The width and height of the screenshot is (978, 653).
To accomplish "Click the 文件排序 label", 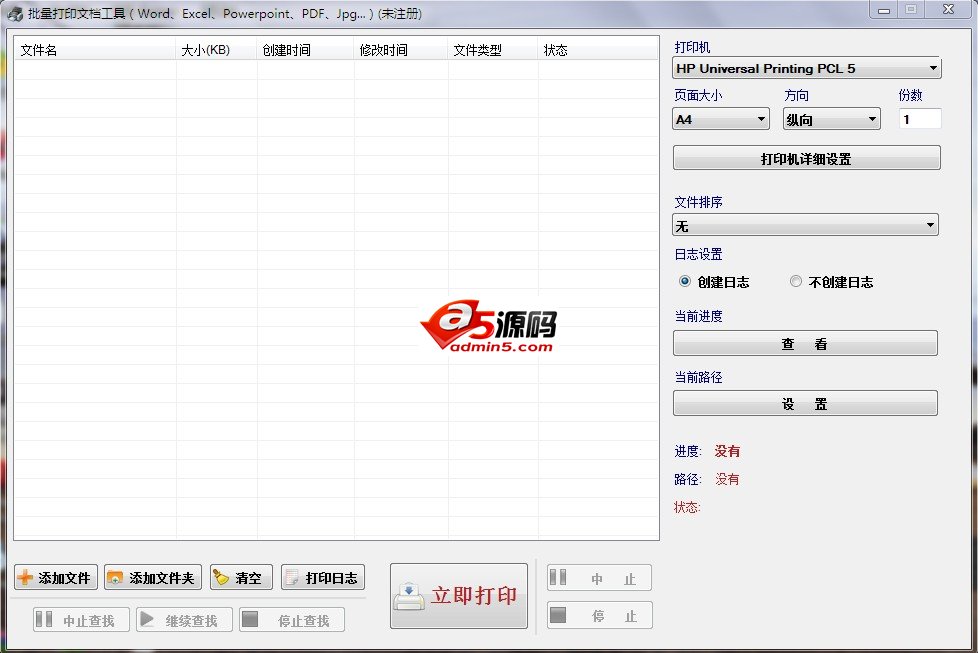I will (x=698, y=202).
